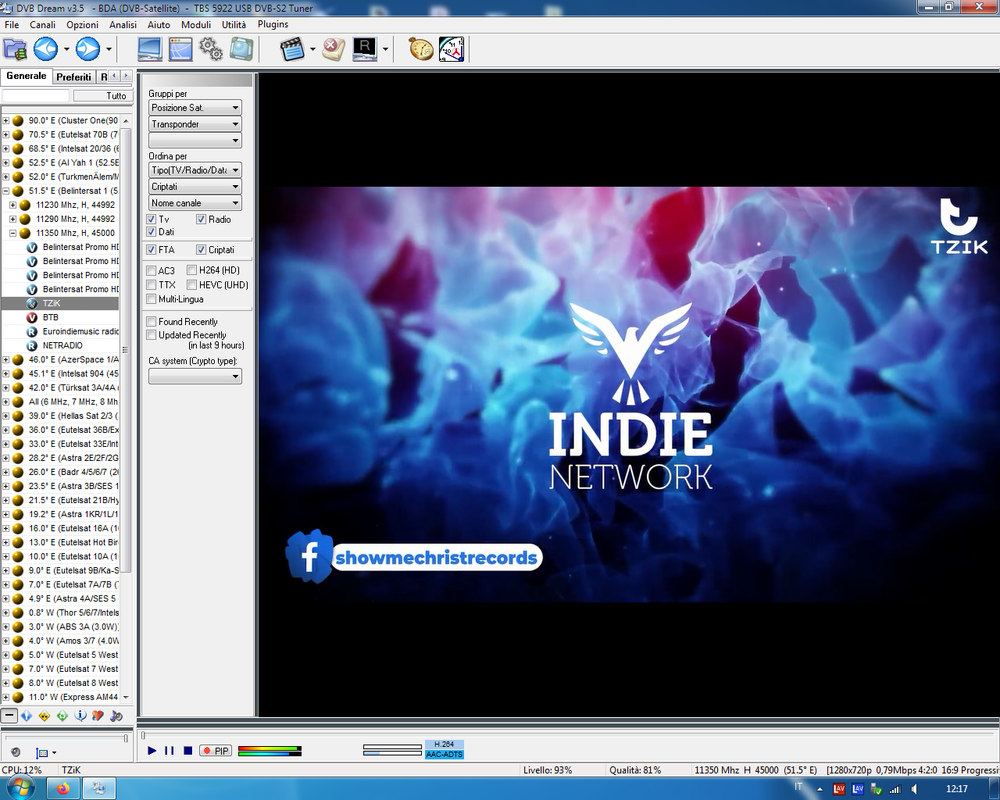
Task: Enable the Multi-Lingua checkbox
Action: [x=151, y=299]
